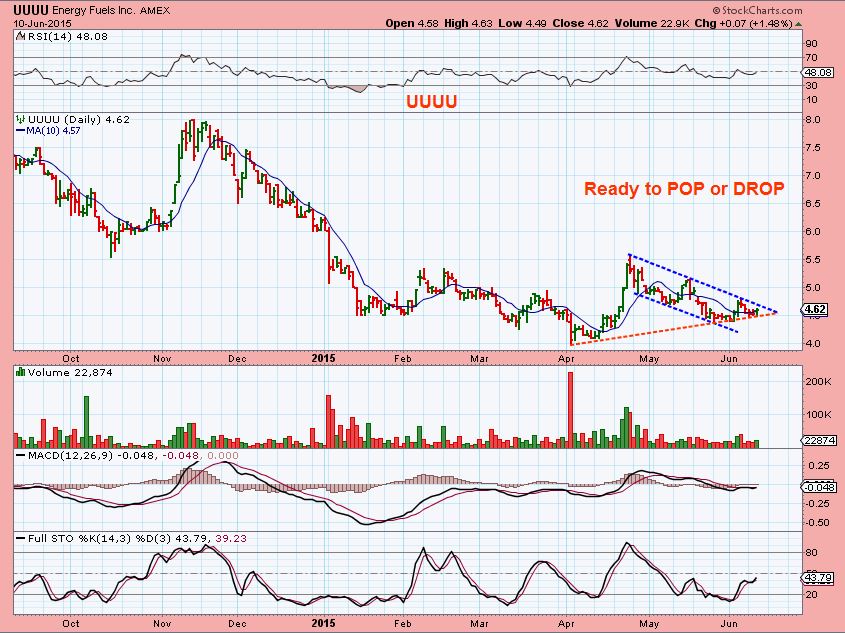The height and width of the screenshot is (633, 845).
Task: Click the 4.0 price axis label
Action: pyautogui.click(x=814, y=344)
